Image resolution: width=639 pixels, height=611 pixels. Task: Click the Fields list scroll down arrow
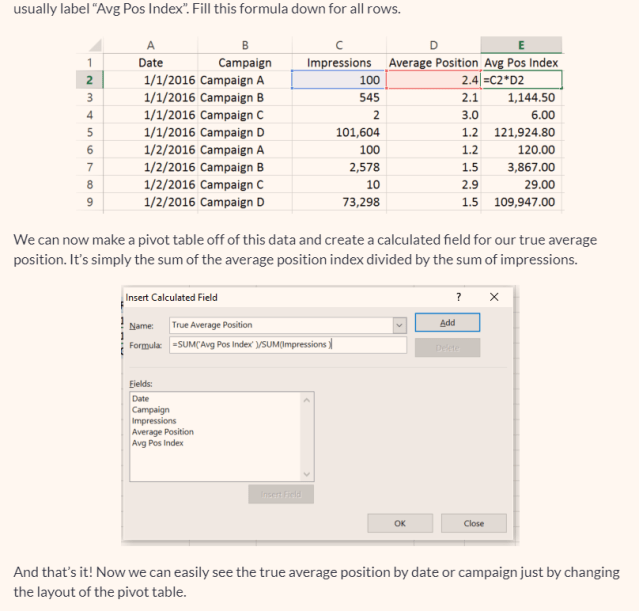pos(307,474)
